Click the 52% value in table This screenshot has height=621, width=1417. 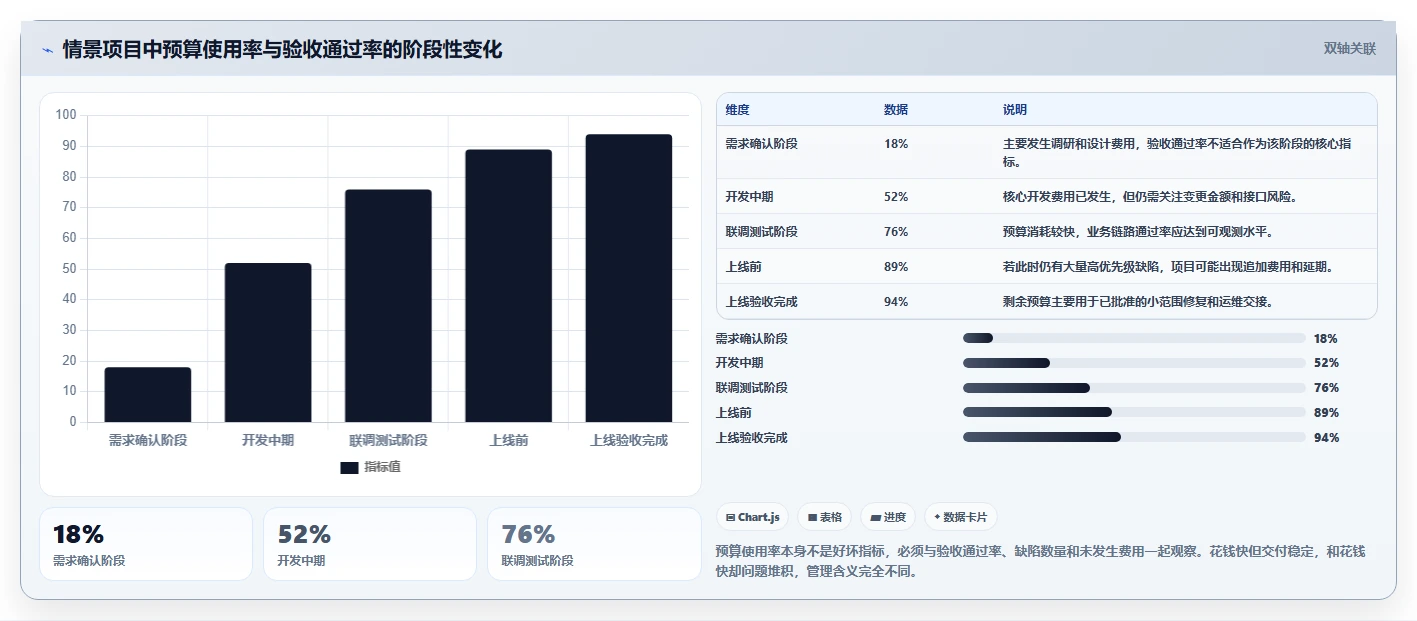[x=896, y=197]
